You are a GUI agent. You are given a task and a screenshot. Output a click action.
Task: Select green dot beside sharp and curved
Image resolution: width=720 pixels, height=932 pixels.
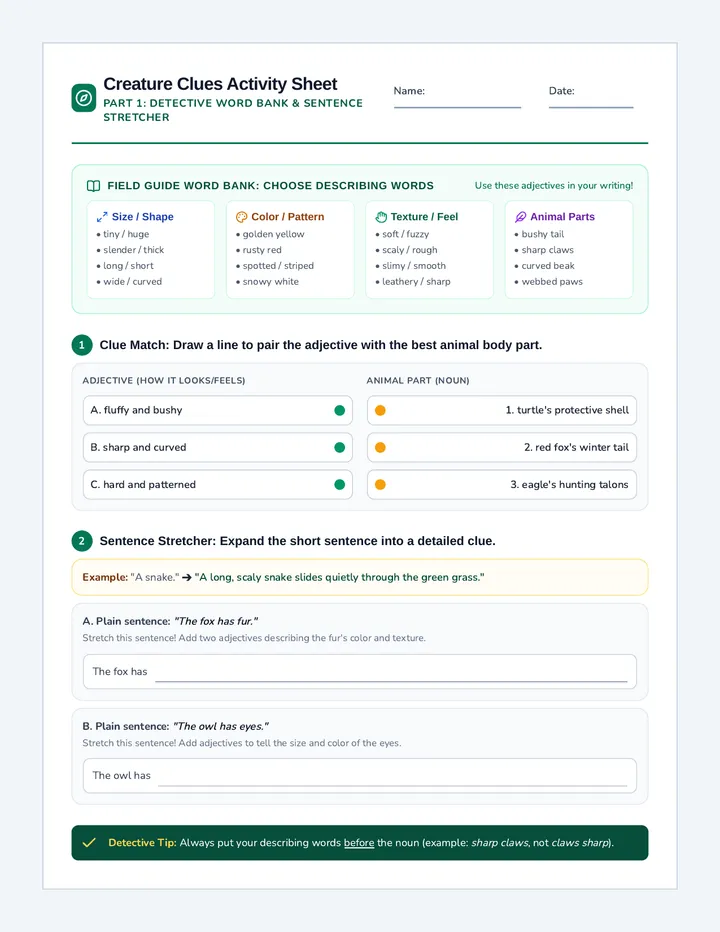[339, 448]
